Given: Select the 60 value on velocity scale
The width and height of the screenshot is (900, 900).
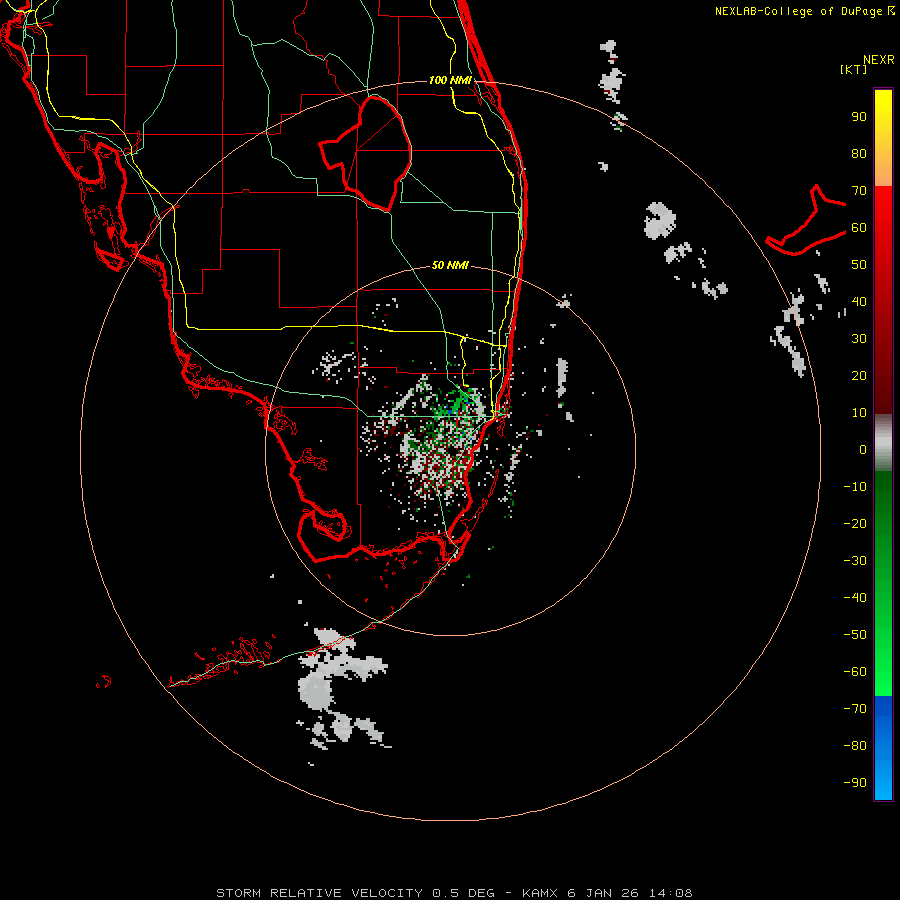Looking at the screenshot, I should pyautogui.click(x=859, y=228).
